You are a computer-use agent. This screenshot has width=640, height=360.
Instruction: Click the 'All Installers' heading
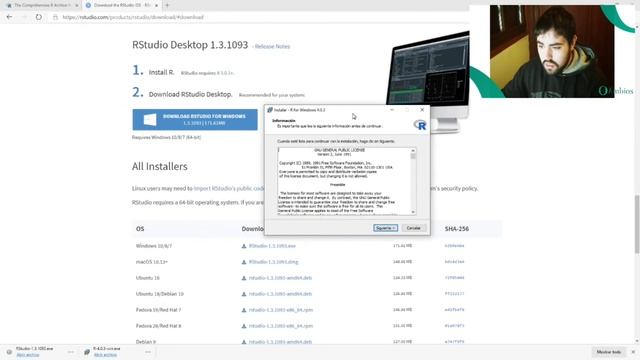(160, 167)
